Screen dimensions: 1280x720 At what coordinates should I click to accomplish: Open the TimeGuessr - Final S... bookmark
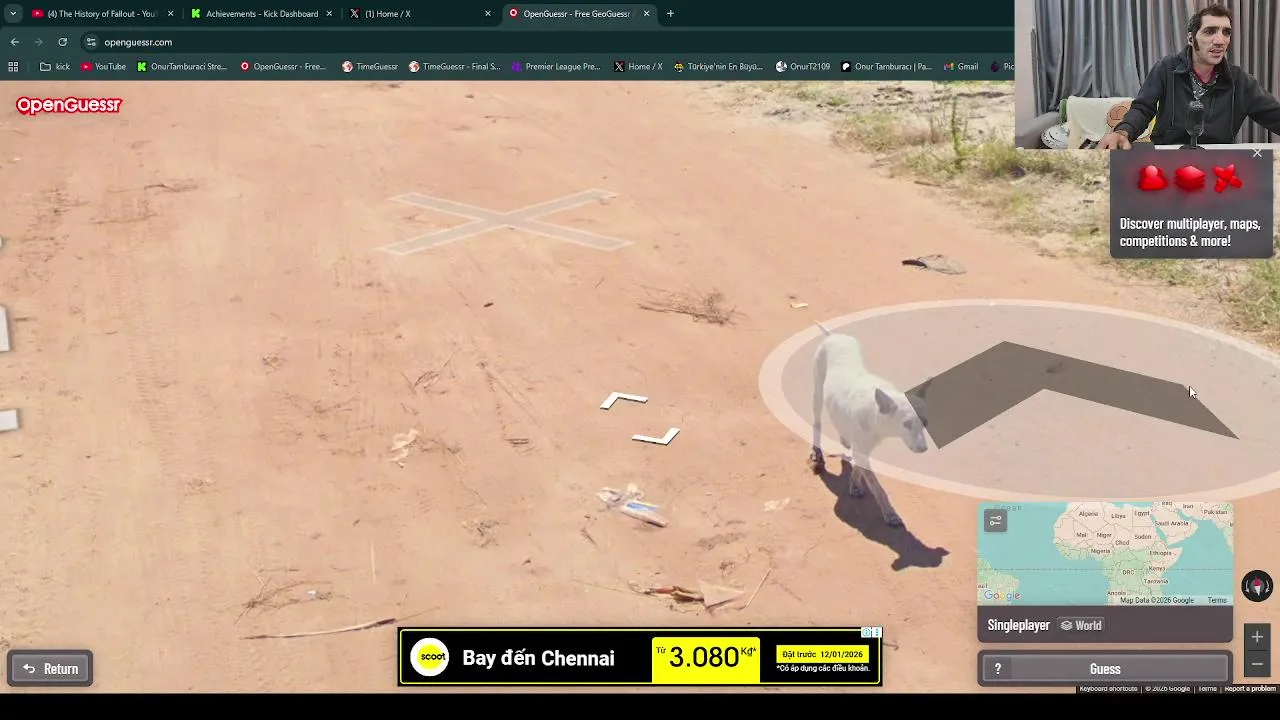click(454, 67)
